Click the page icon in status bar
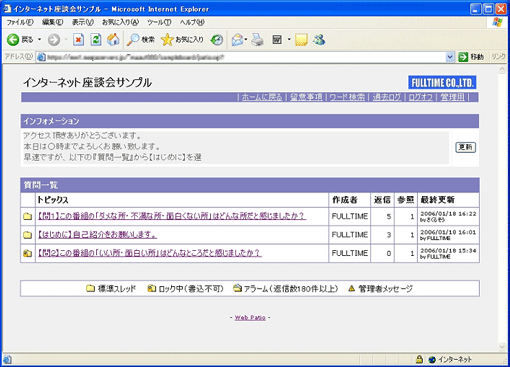510x367 pixels. 7,360
